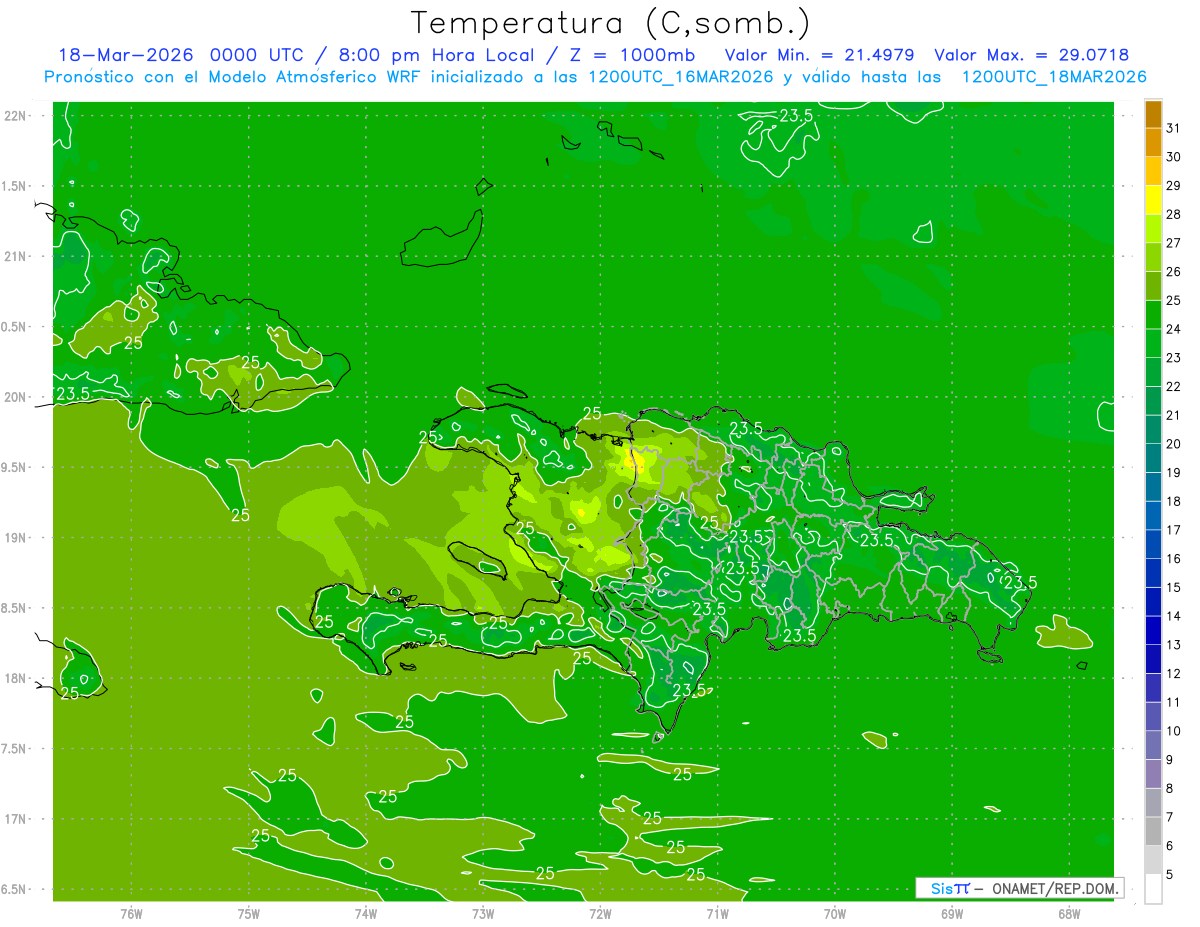
Task: Click the "9.5N" latitude axis label
Action: click(15, 467)
